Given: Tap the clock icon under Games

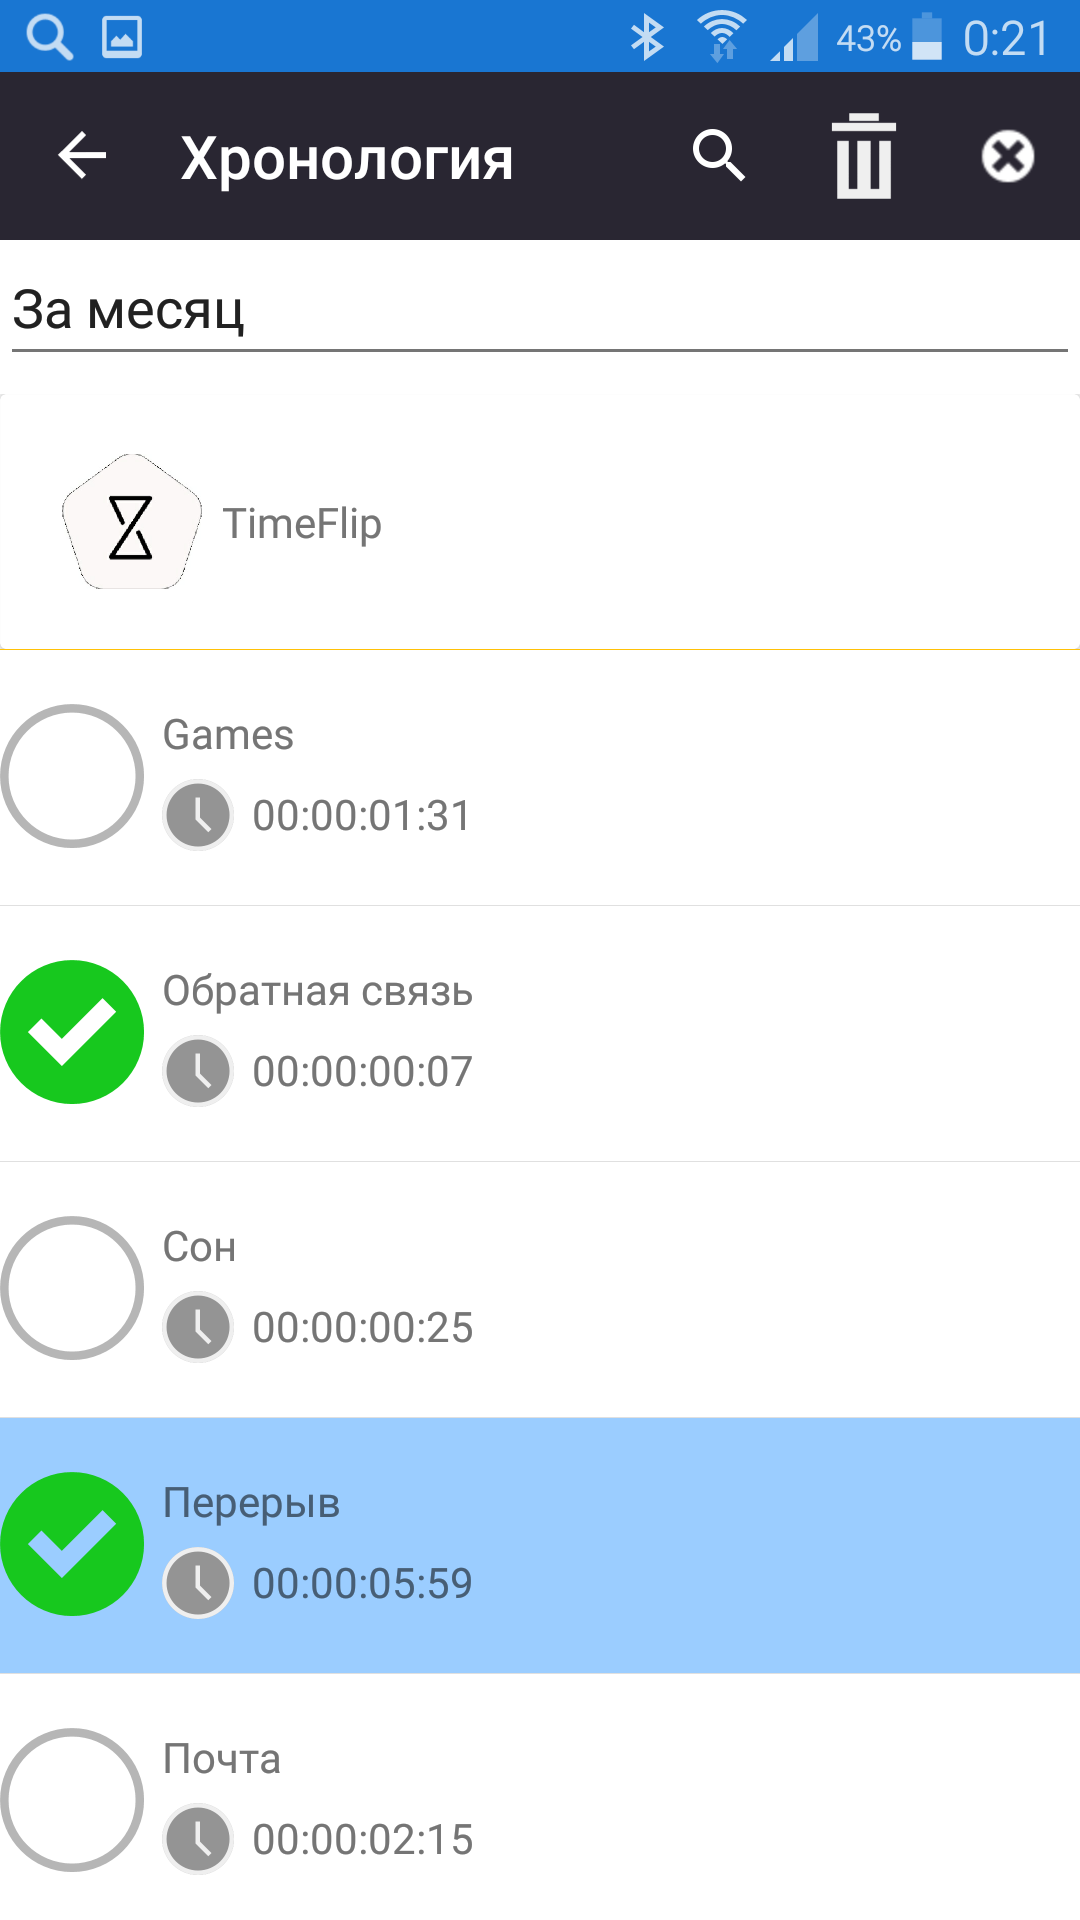Looking at the screenshot, I should [x=198, y=815].
